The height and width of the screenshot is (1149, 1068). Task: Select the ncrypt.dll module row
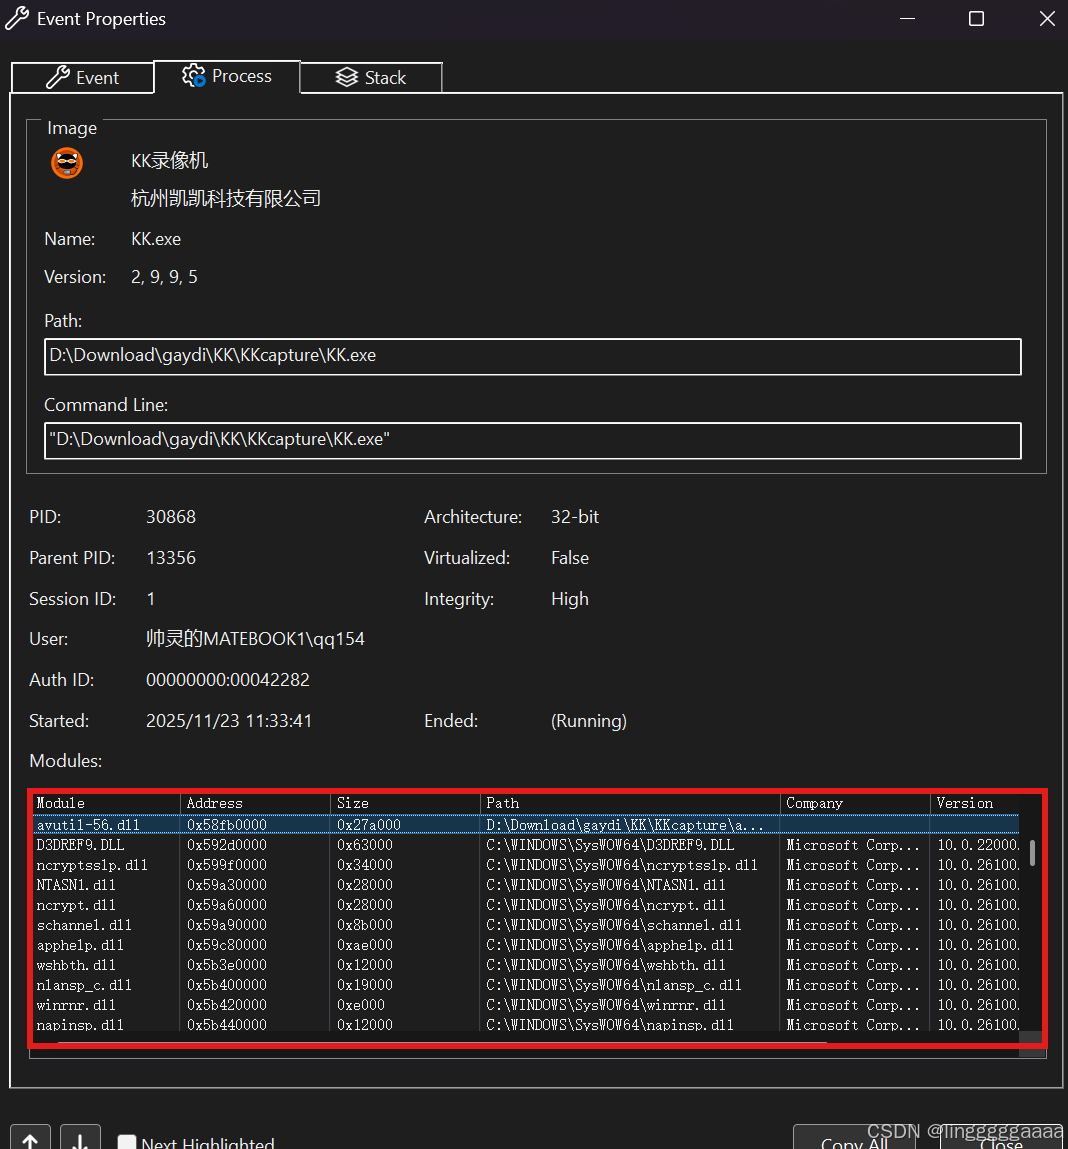[526, 905]
